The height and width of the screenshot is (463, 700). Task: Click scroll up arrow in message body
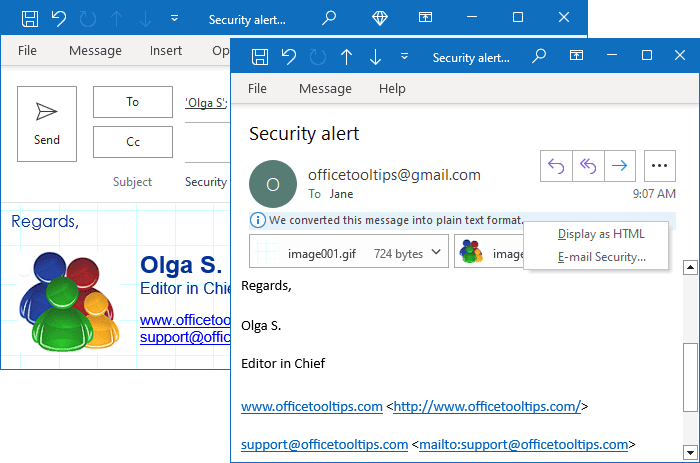pyautogui.click(x=690, y=267)
